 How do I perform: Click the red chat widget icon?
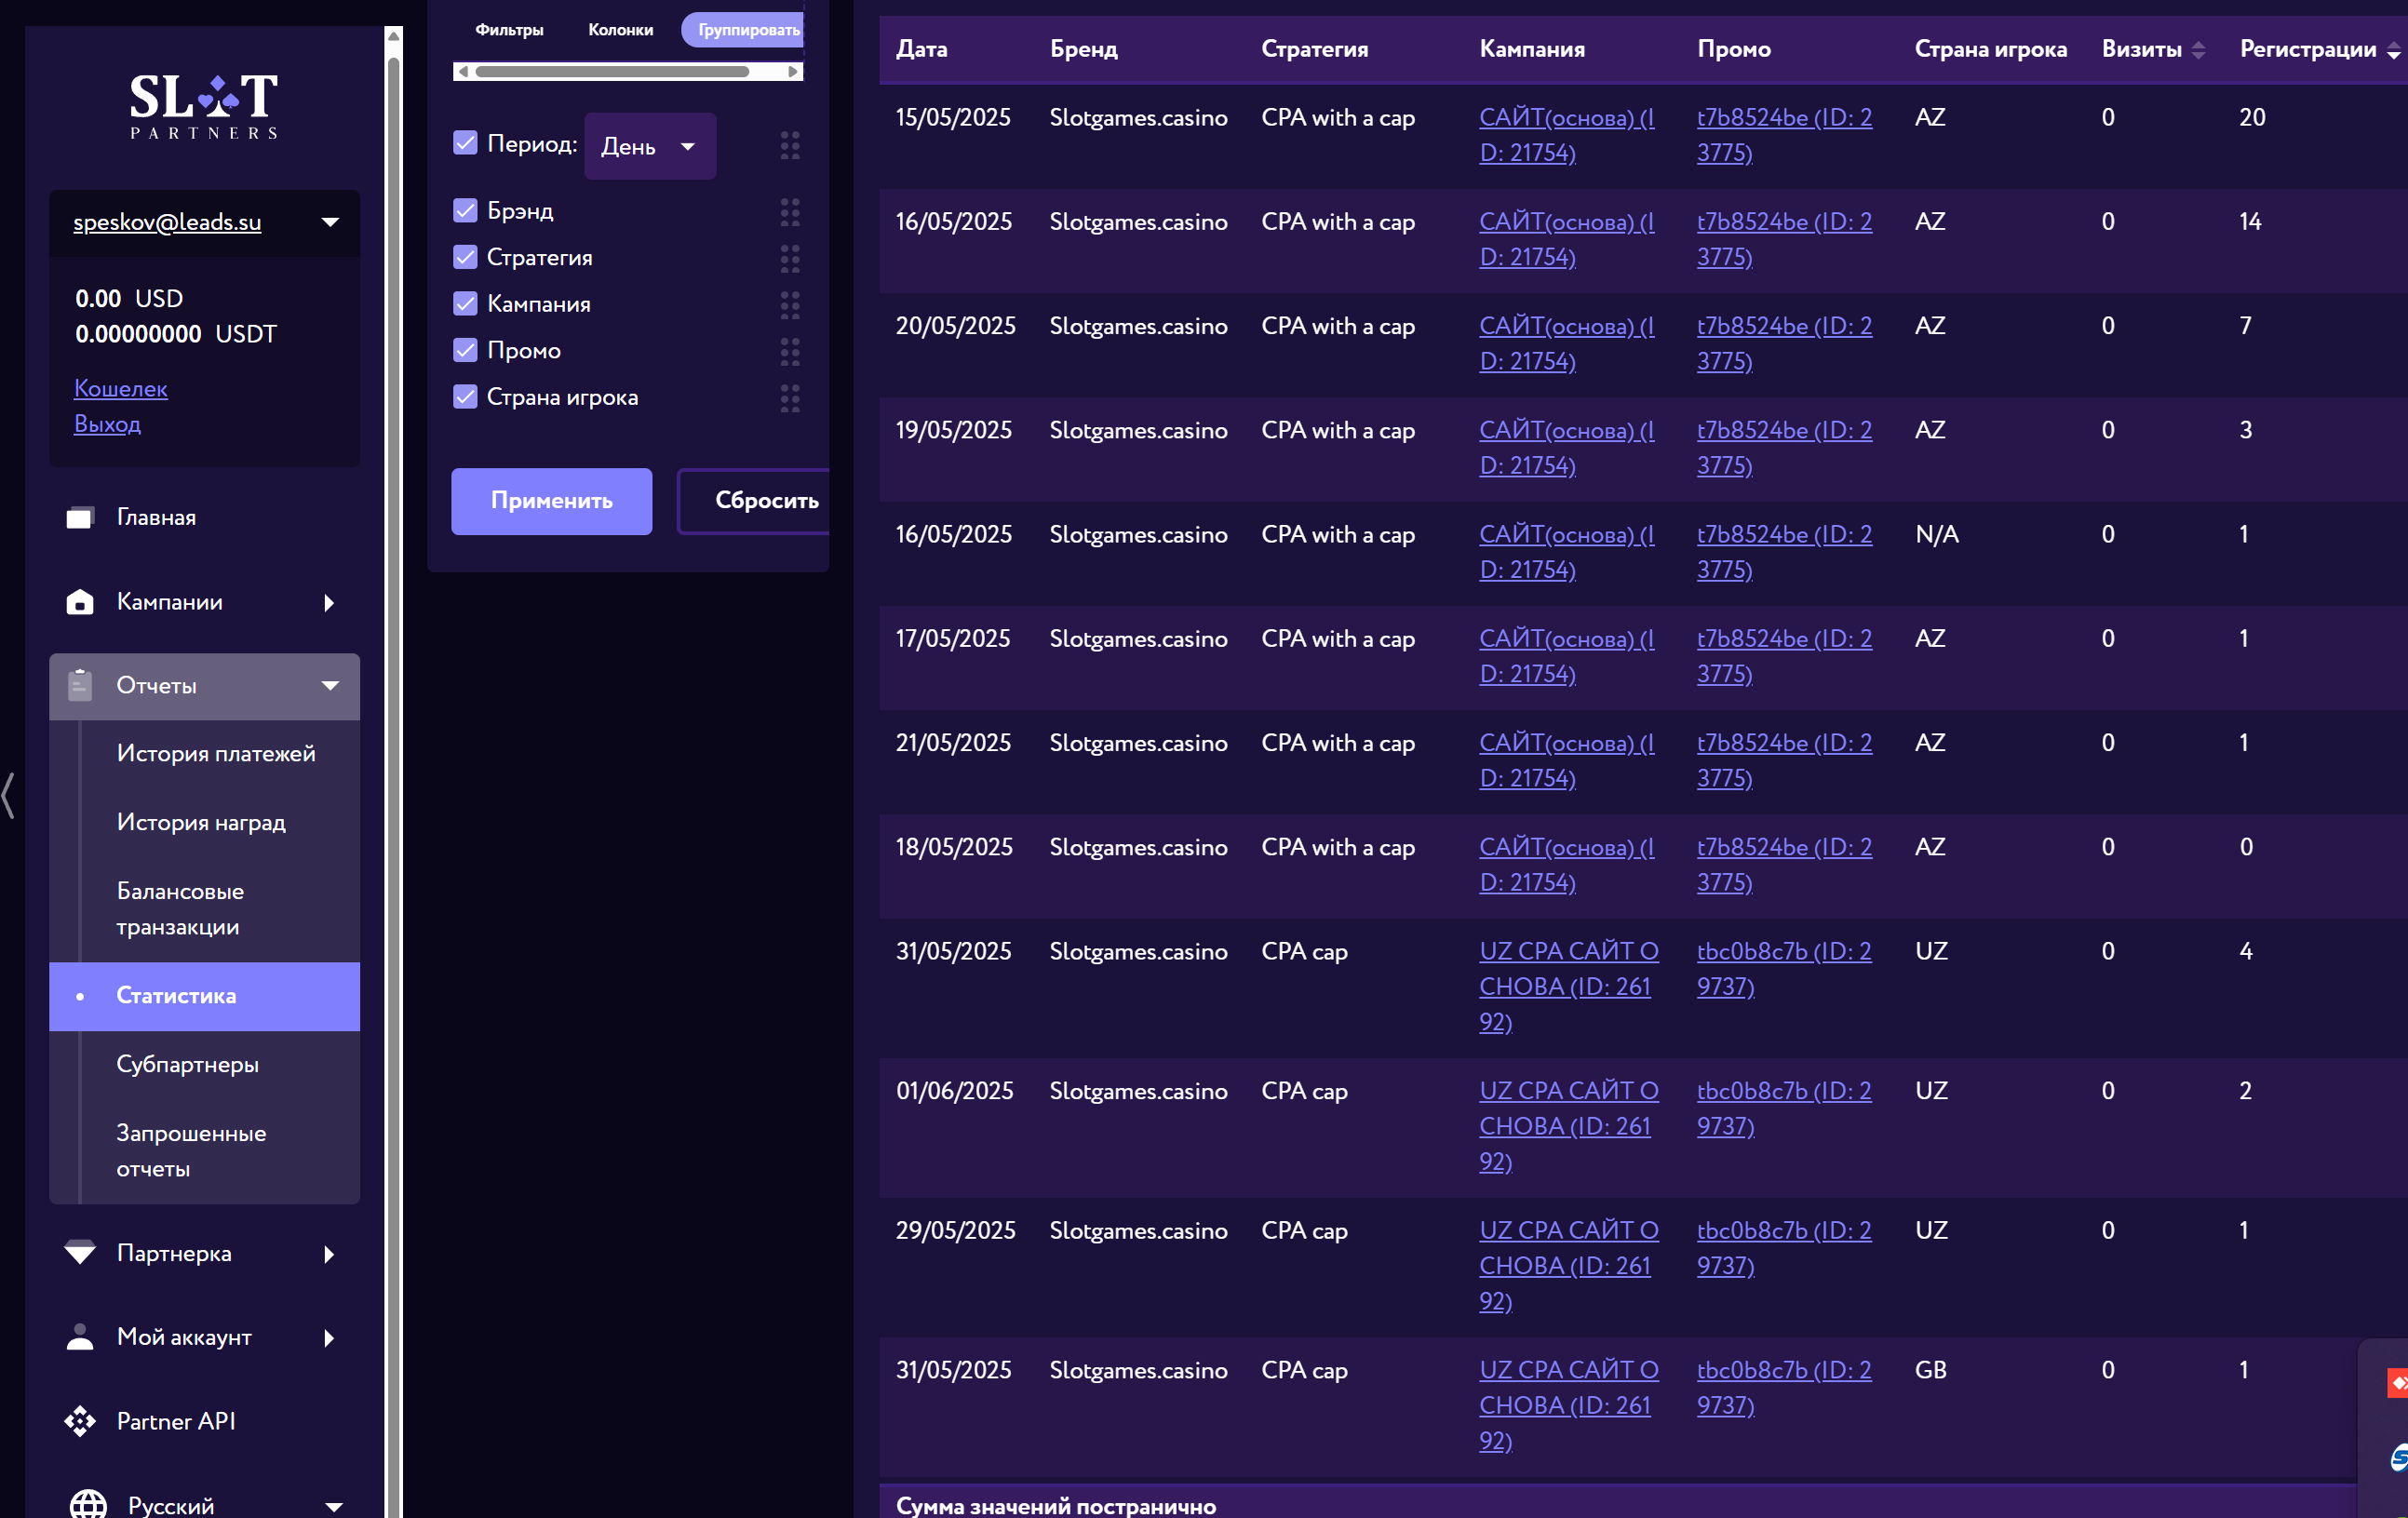click(2397, 1382)
